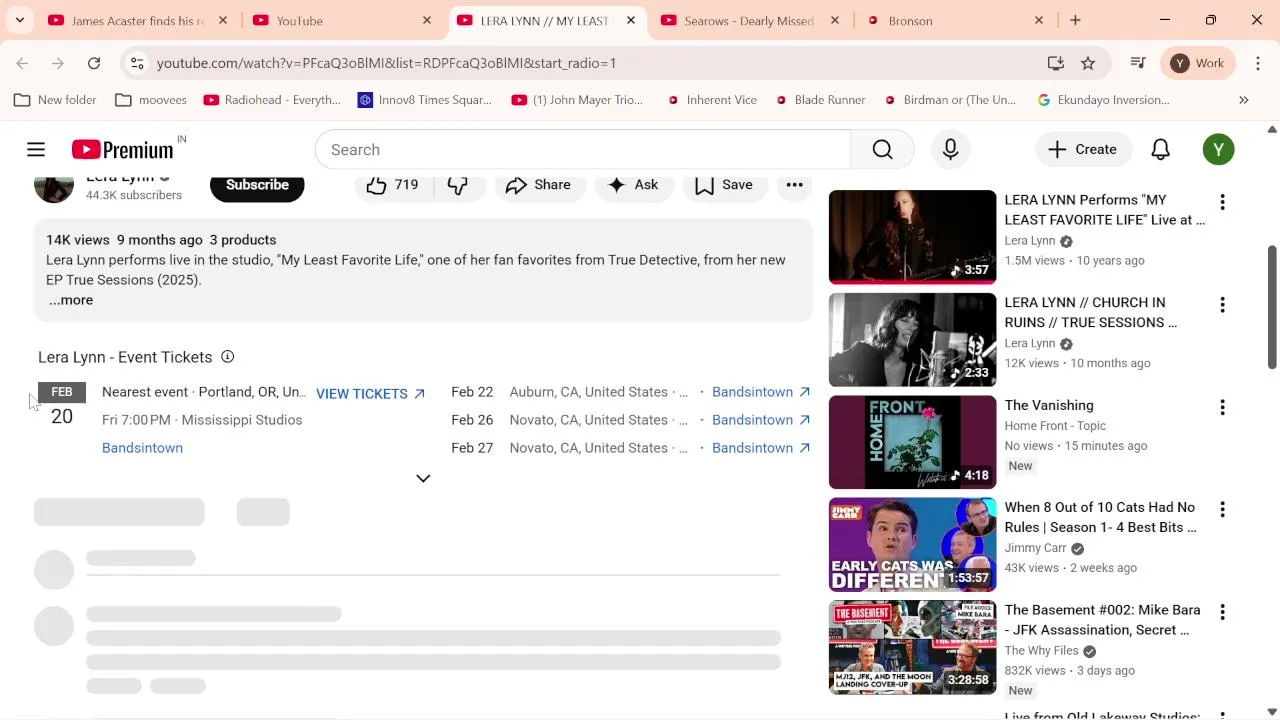
Task: Click the browser address bar URL
Action: (386, 63)
